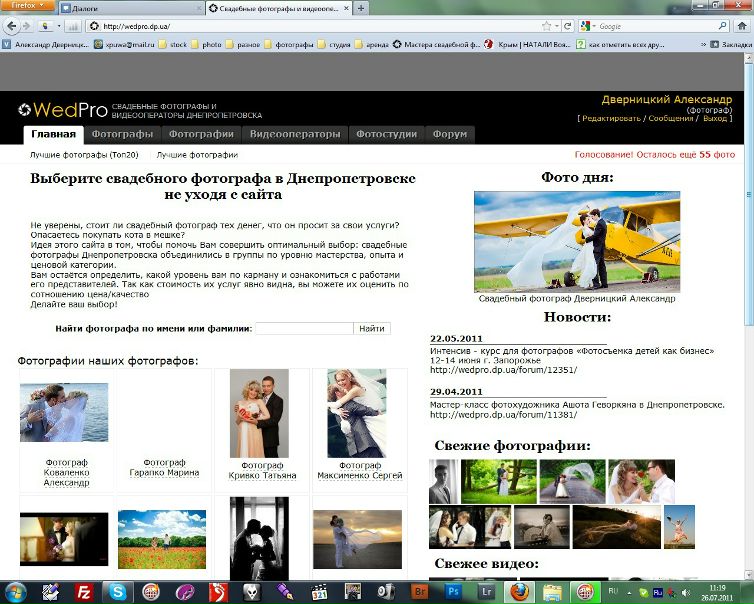Viewport: 754px width, 604px height.
Task: Click the Windows Start button
Action: (15, 591)
